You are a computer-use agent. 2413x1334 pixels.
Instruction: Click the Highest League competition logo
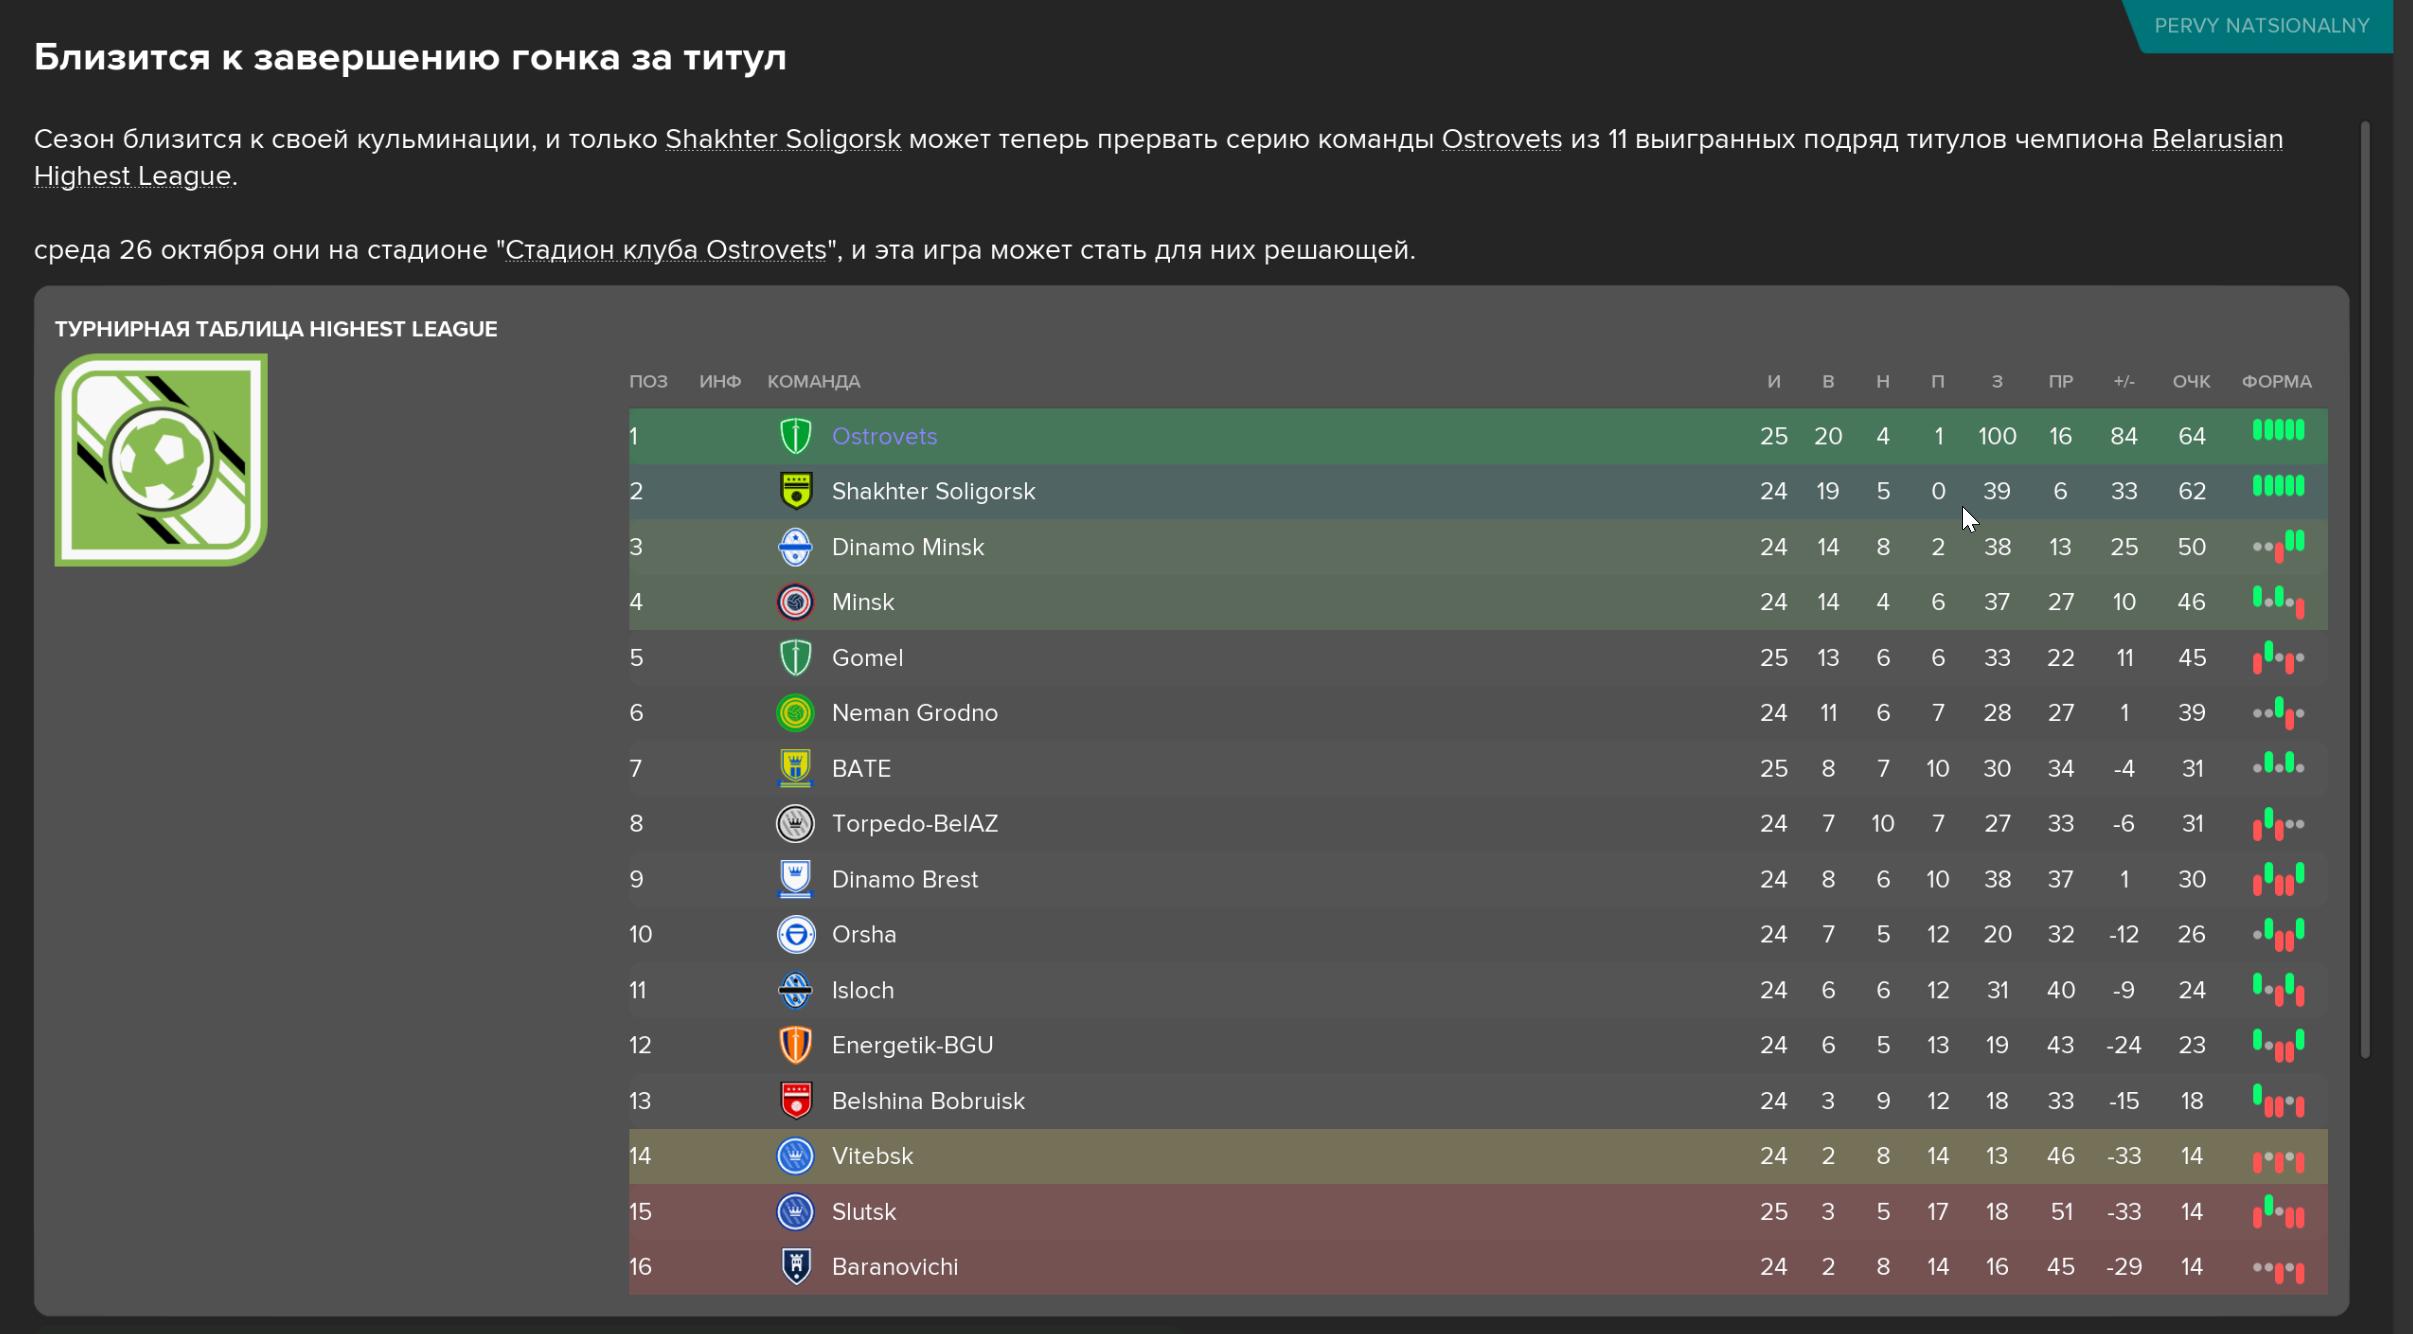(161, 460)
